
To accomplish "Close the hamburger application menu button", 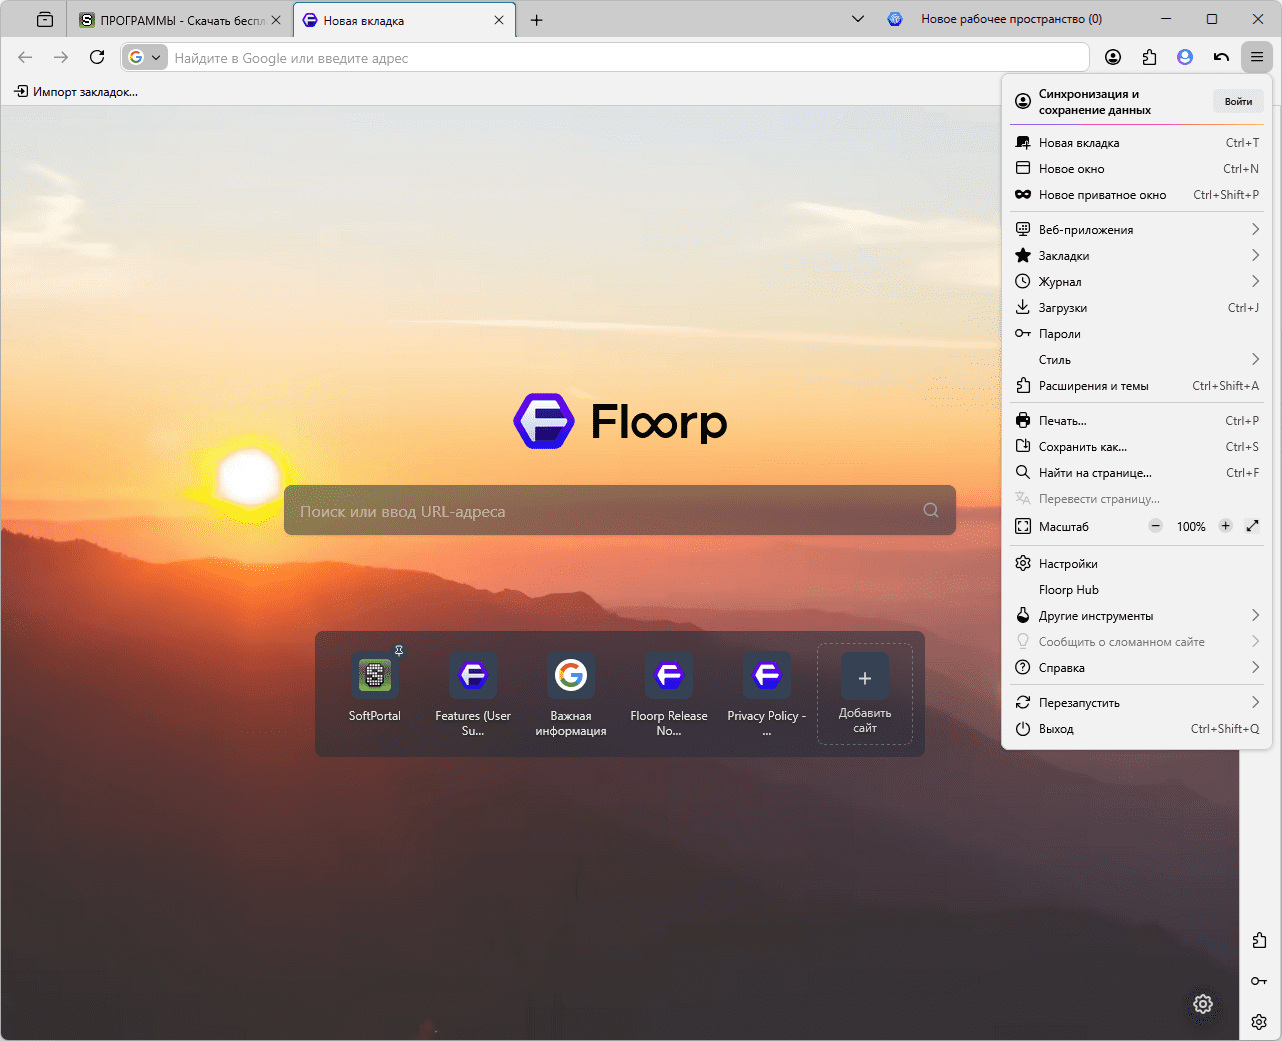I will [1257, 58].
